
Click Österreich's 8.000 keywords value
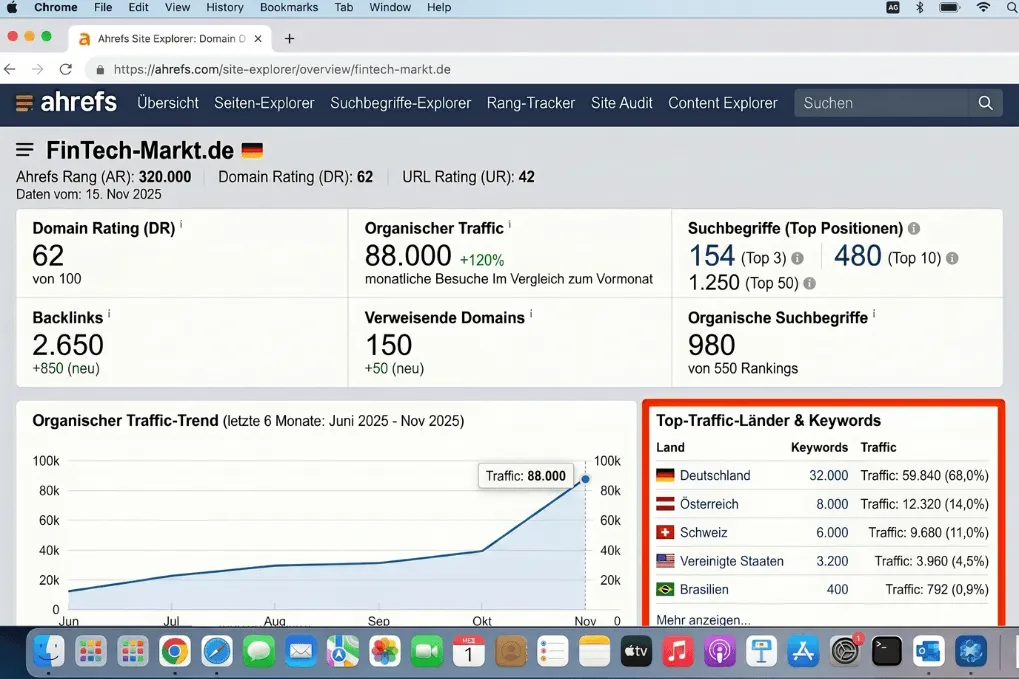click(x=832, y=504)
